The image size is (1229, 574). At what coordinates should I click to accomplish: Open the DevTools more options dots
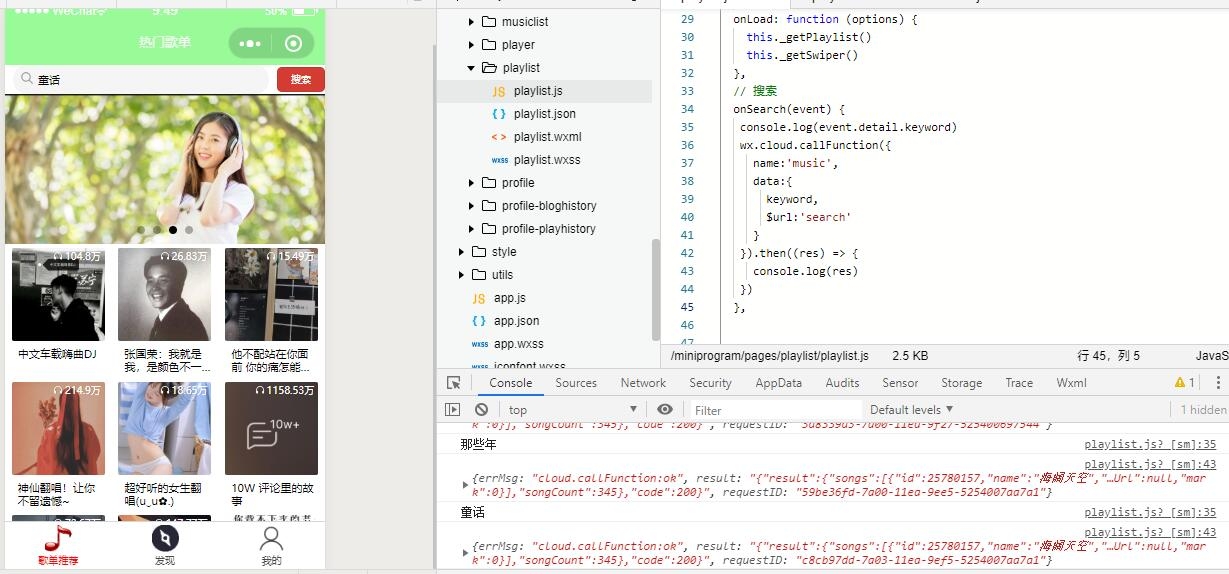tap(1218, 383)
